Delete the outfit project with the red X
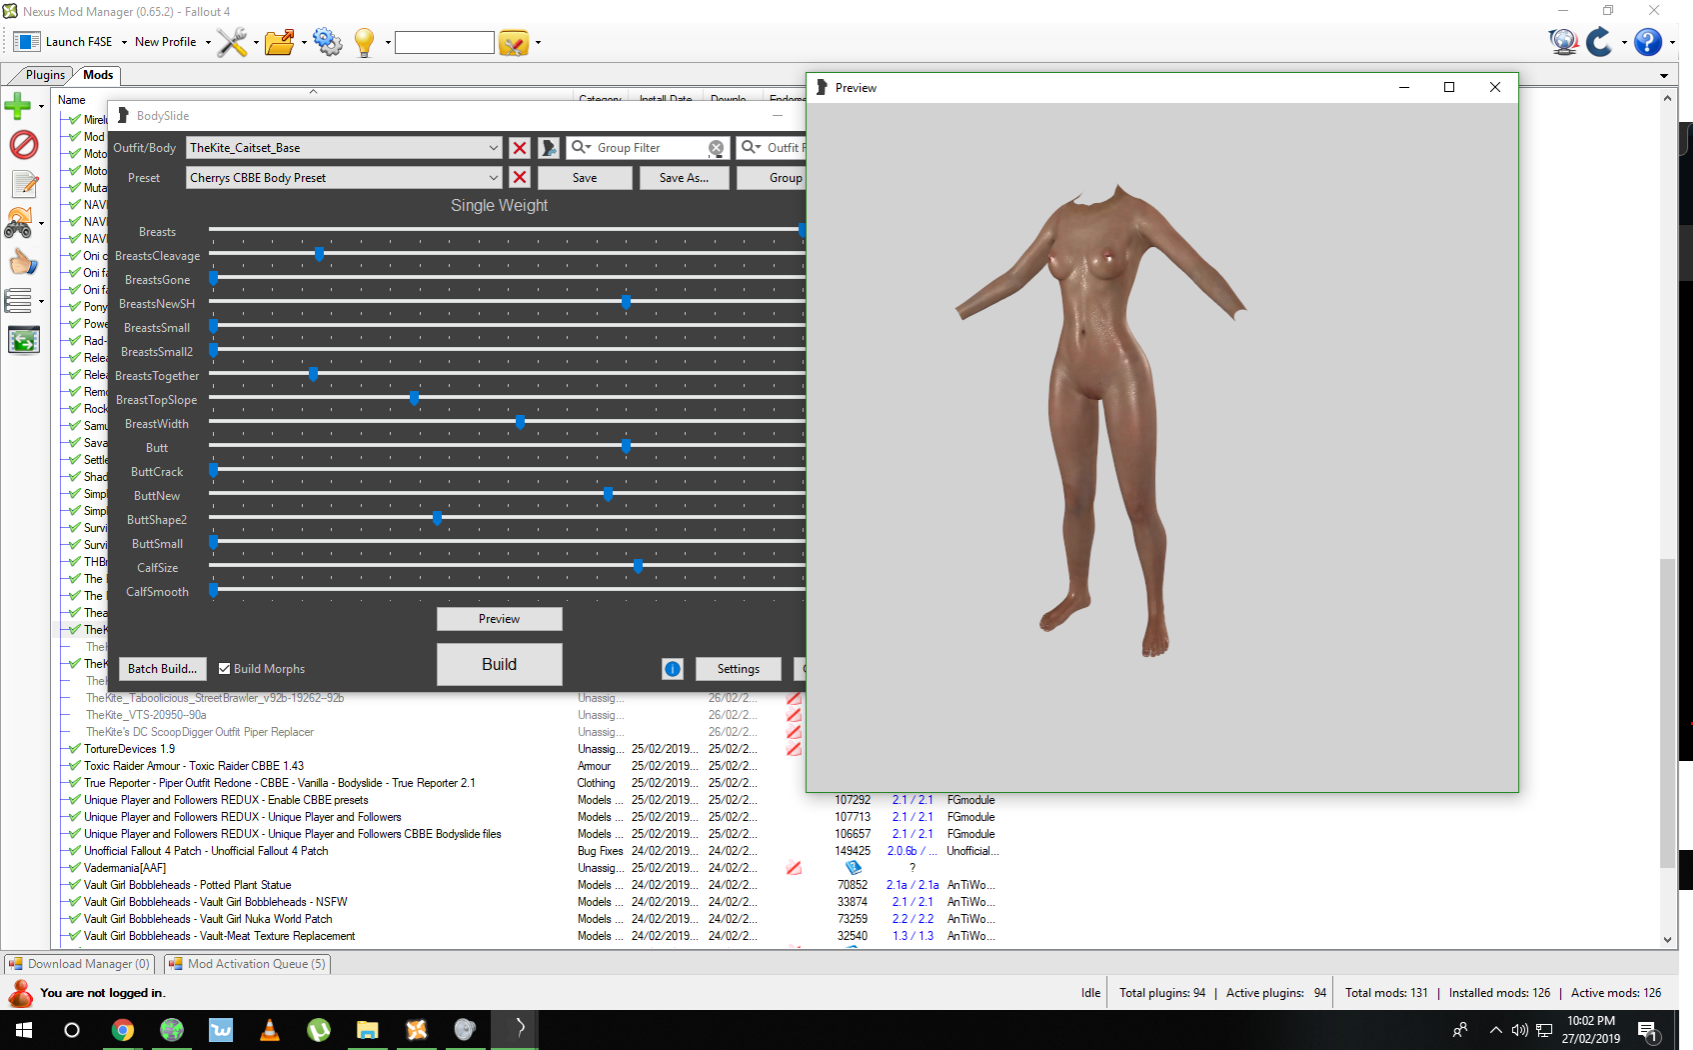 (x=520, y=148)
